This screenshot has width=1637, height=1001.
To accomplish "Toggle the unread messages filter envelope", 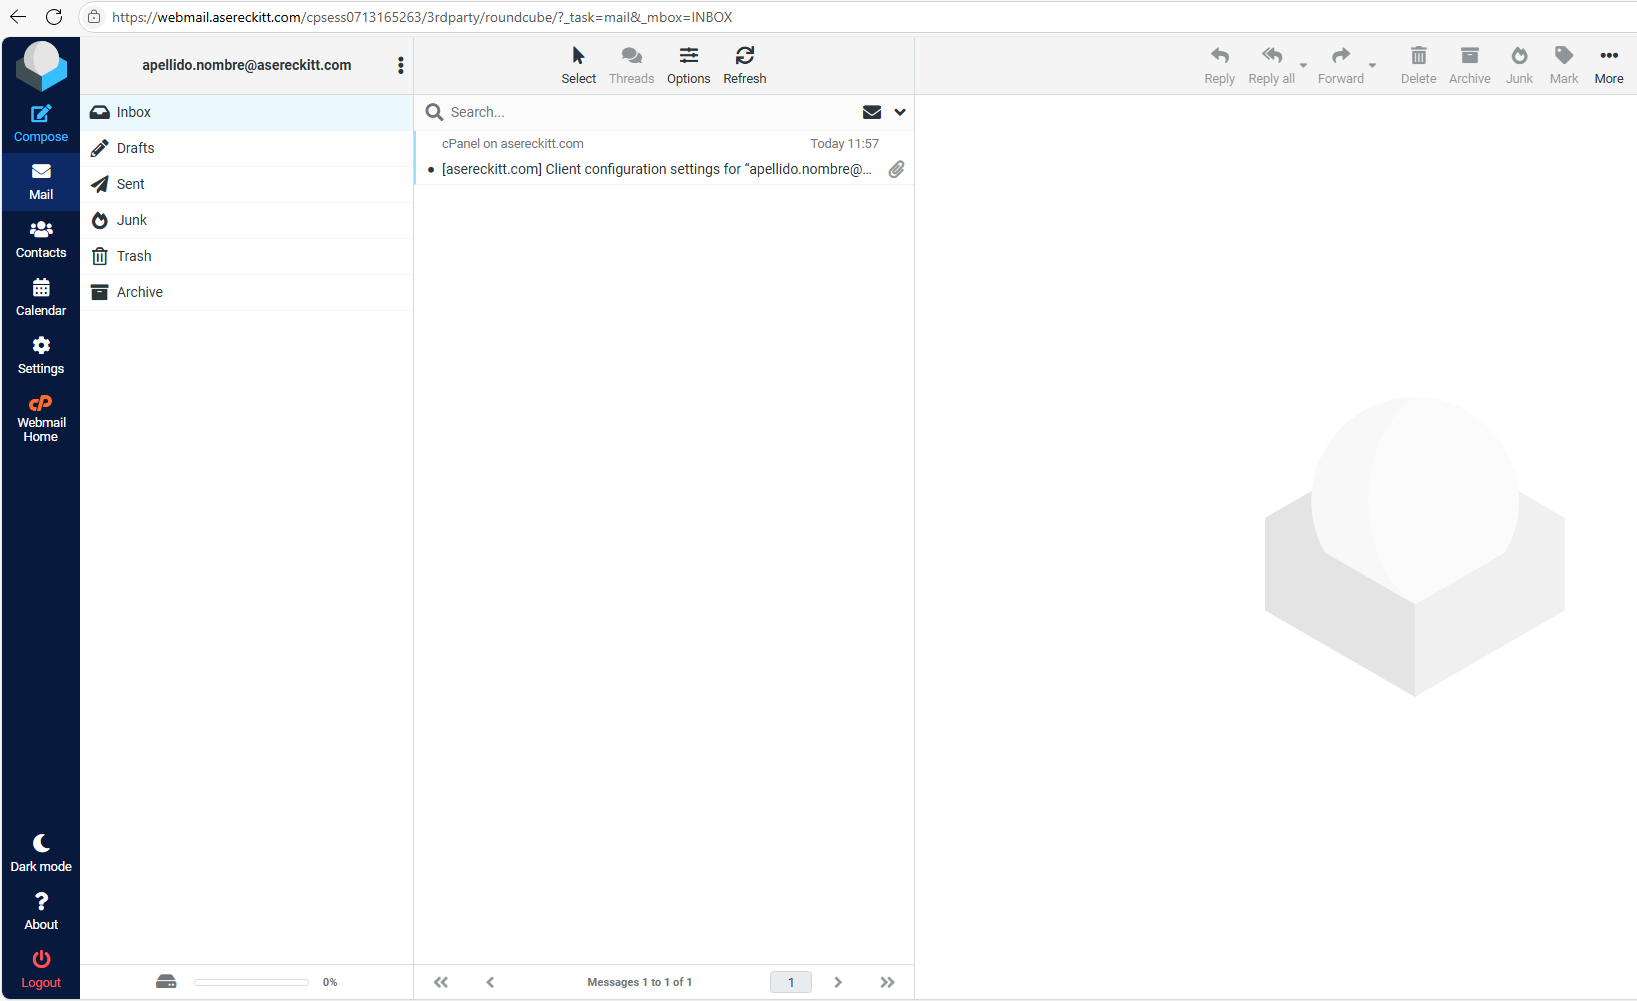I will (872, 112).
